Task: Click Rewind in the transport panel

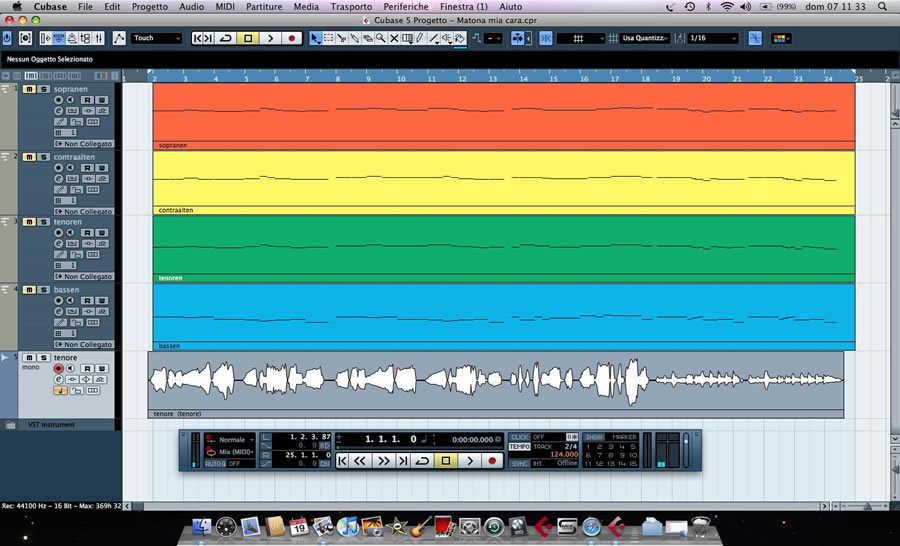Action: click(x=360, y=460)
